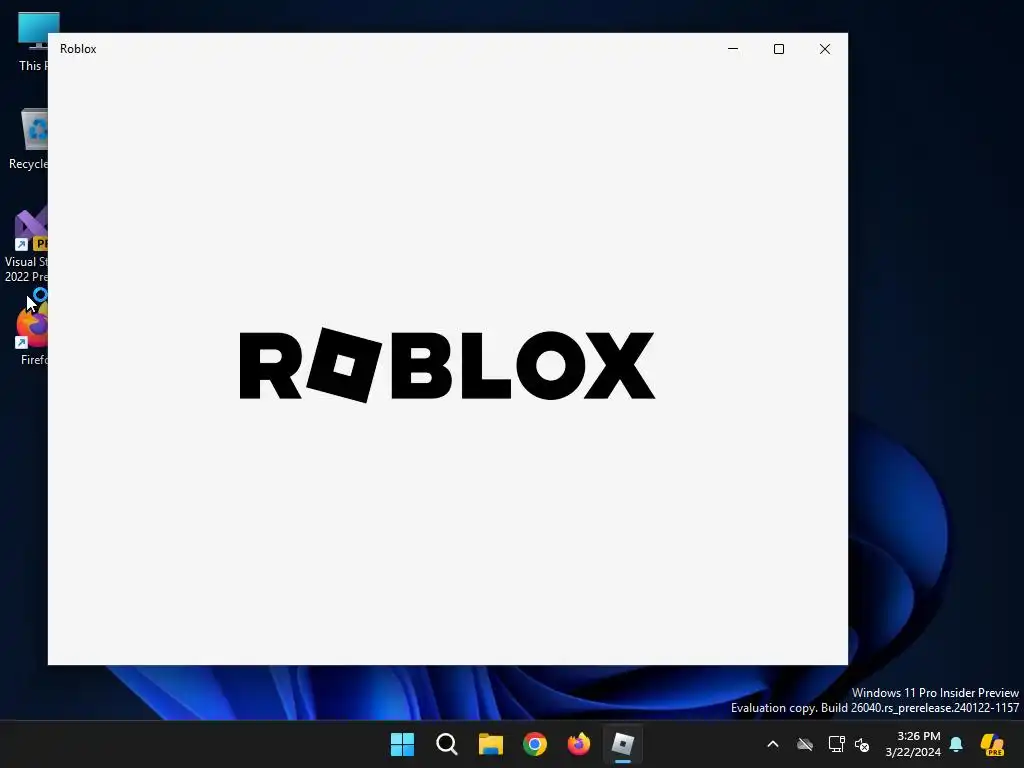Close the Roblox window
This screenshot has height=768, width=1024.
825,49
